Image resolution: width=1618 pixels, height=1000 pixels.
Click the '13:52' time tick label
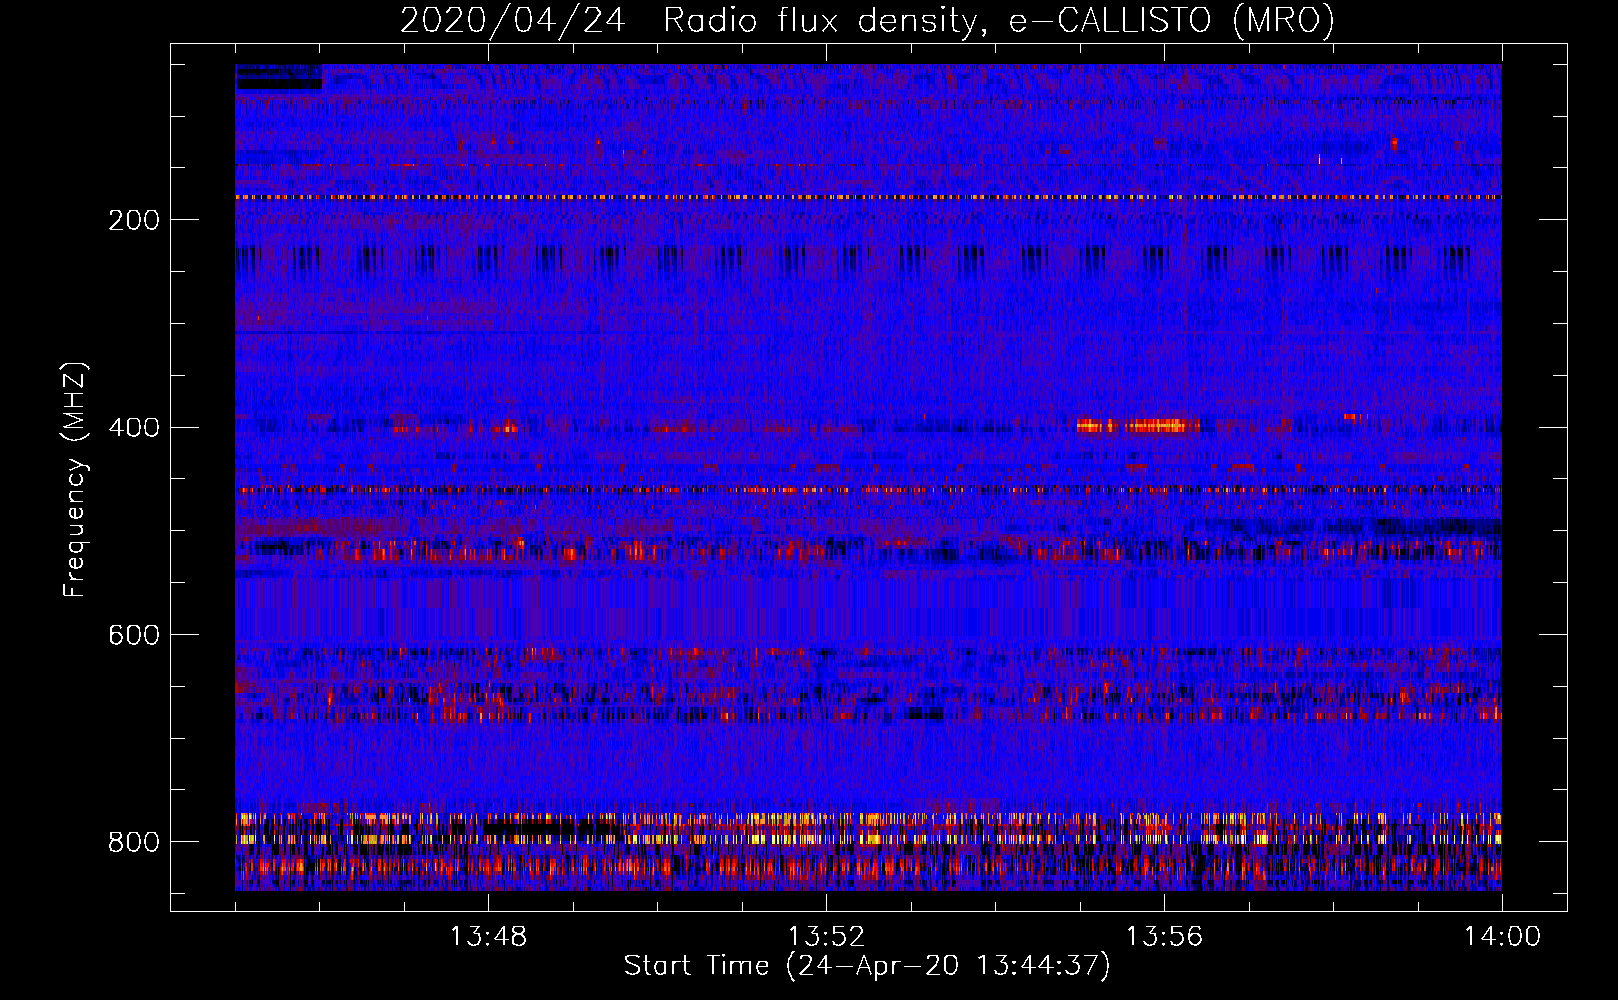[826, 937]
